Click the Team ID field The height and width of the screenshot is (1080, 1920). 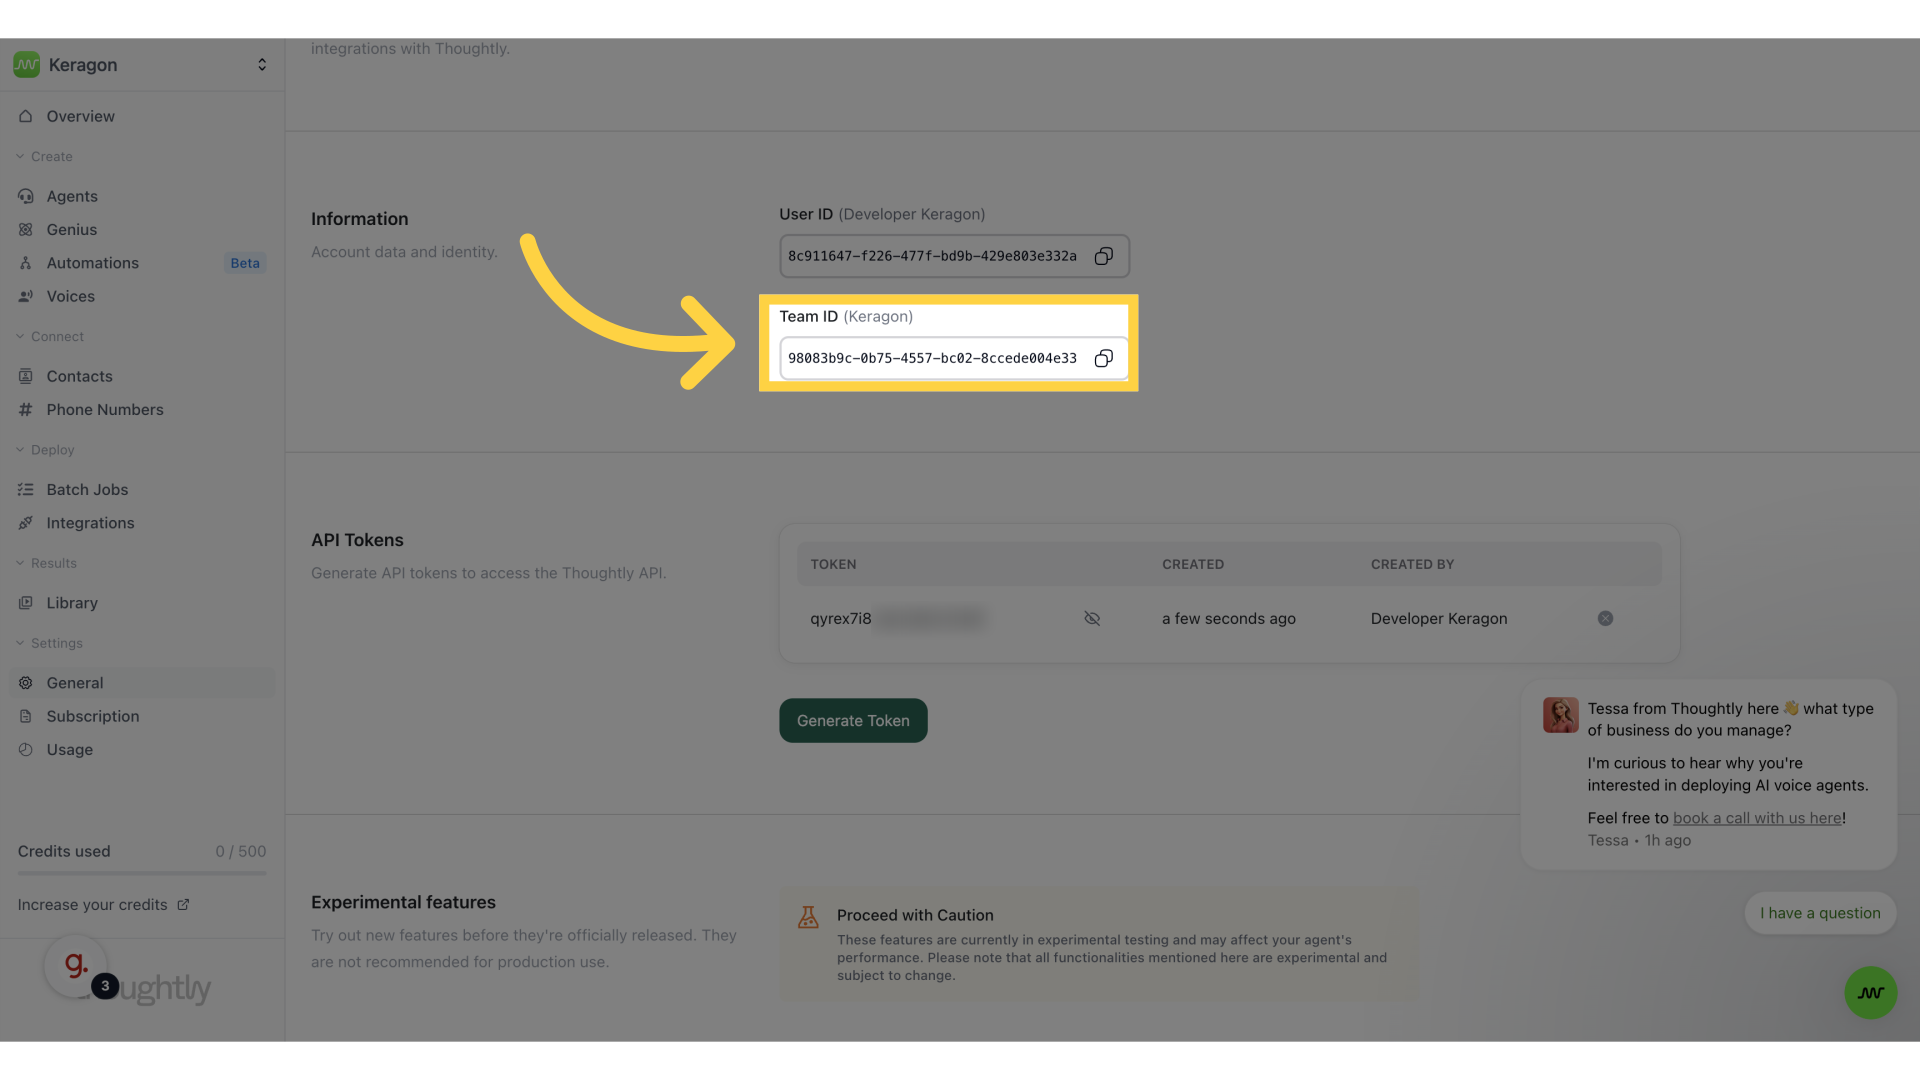click(954, 358)
